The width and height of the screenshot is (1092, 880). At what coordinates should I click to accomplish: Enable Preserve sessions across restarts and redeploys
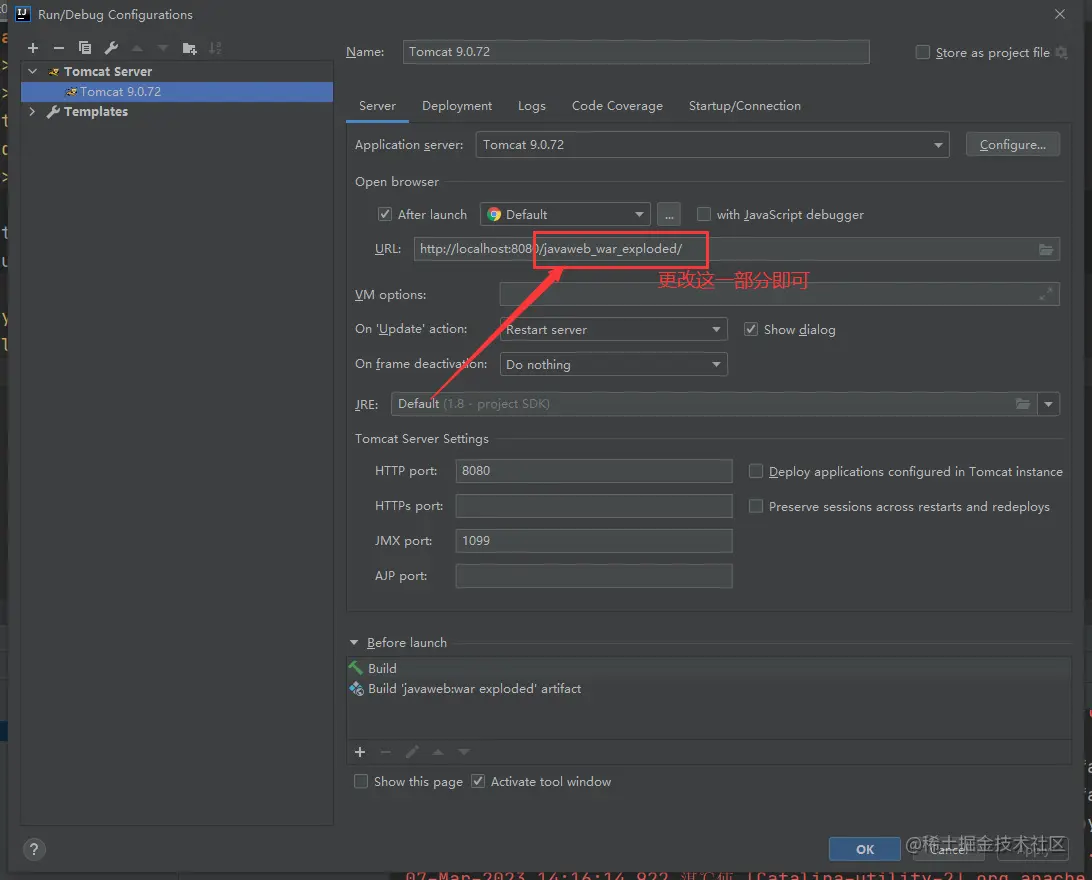click(x=756, y=506)
